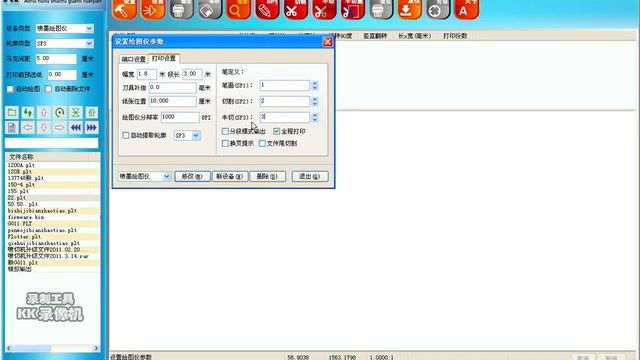Toggle the 自动删除文件 checkbox
Viewport: 640px width, 360px height.
point(48,89)
